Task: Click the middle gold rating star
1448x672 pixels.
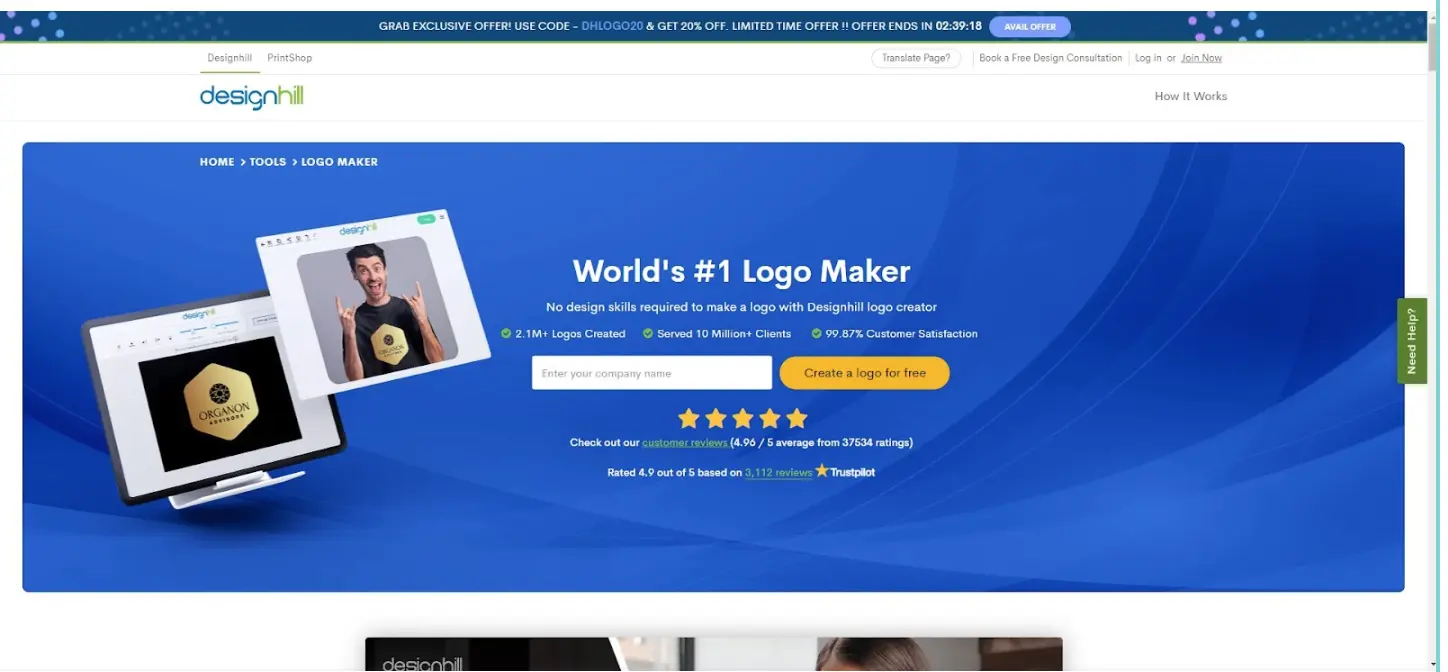Action: 742,418
